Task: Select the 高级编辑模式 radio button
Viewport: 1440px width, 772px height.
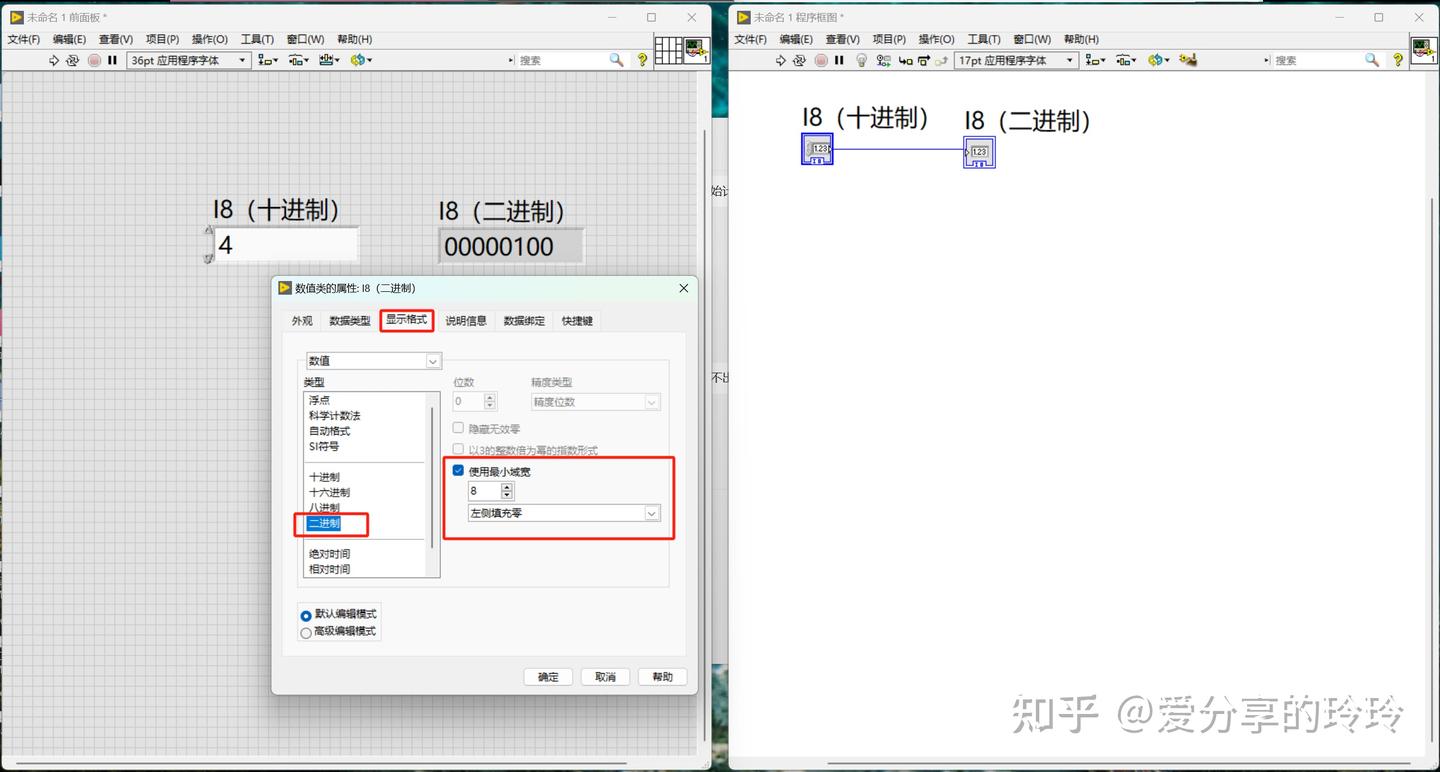Action: [x=306, y=631]
